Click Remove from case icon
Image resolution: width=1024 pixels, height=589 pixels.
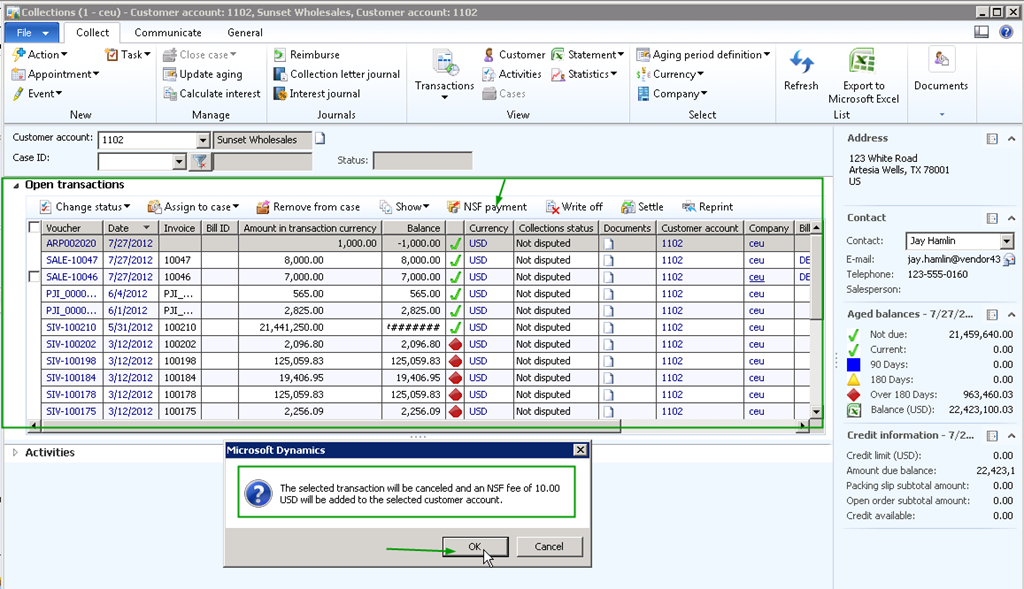click(x=263, y=207)
